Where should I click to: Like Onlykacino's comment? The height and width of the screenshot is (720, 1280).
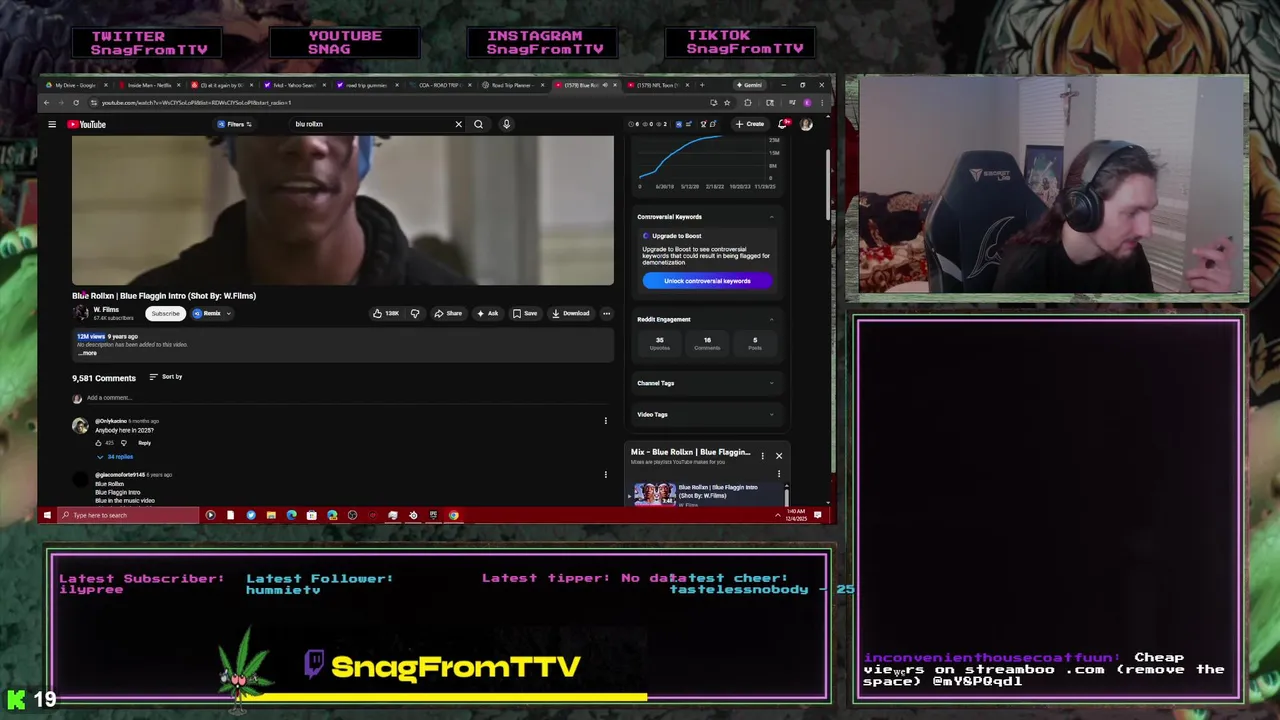pos(99,443)
